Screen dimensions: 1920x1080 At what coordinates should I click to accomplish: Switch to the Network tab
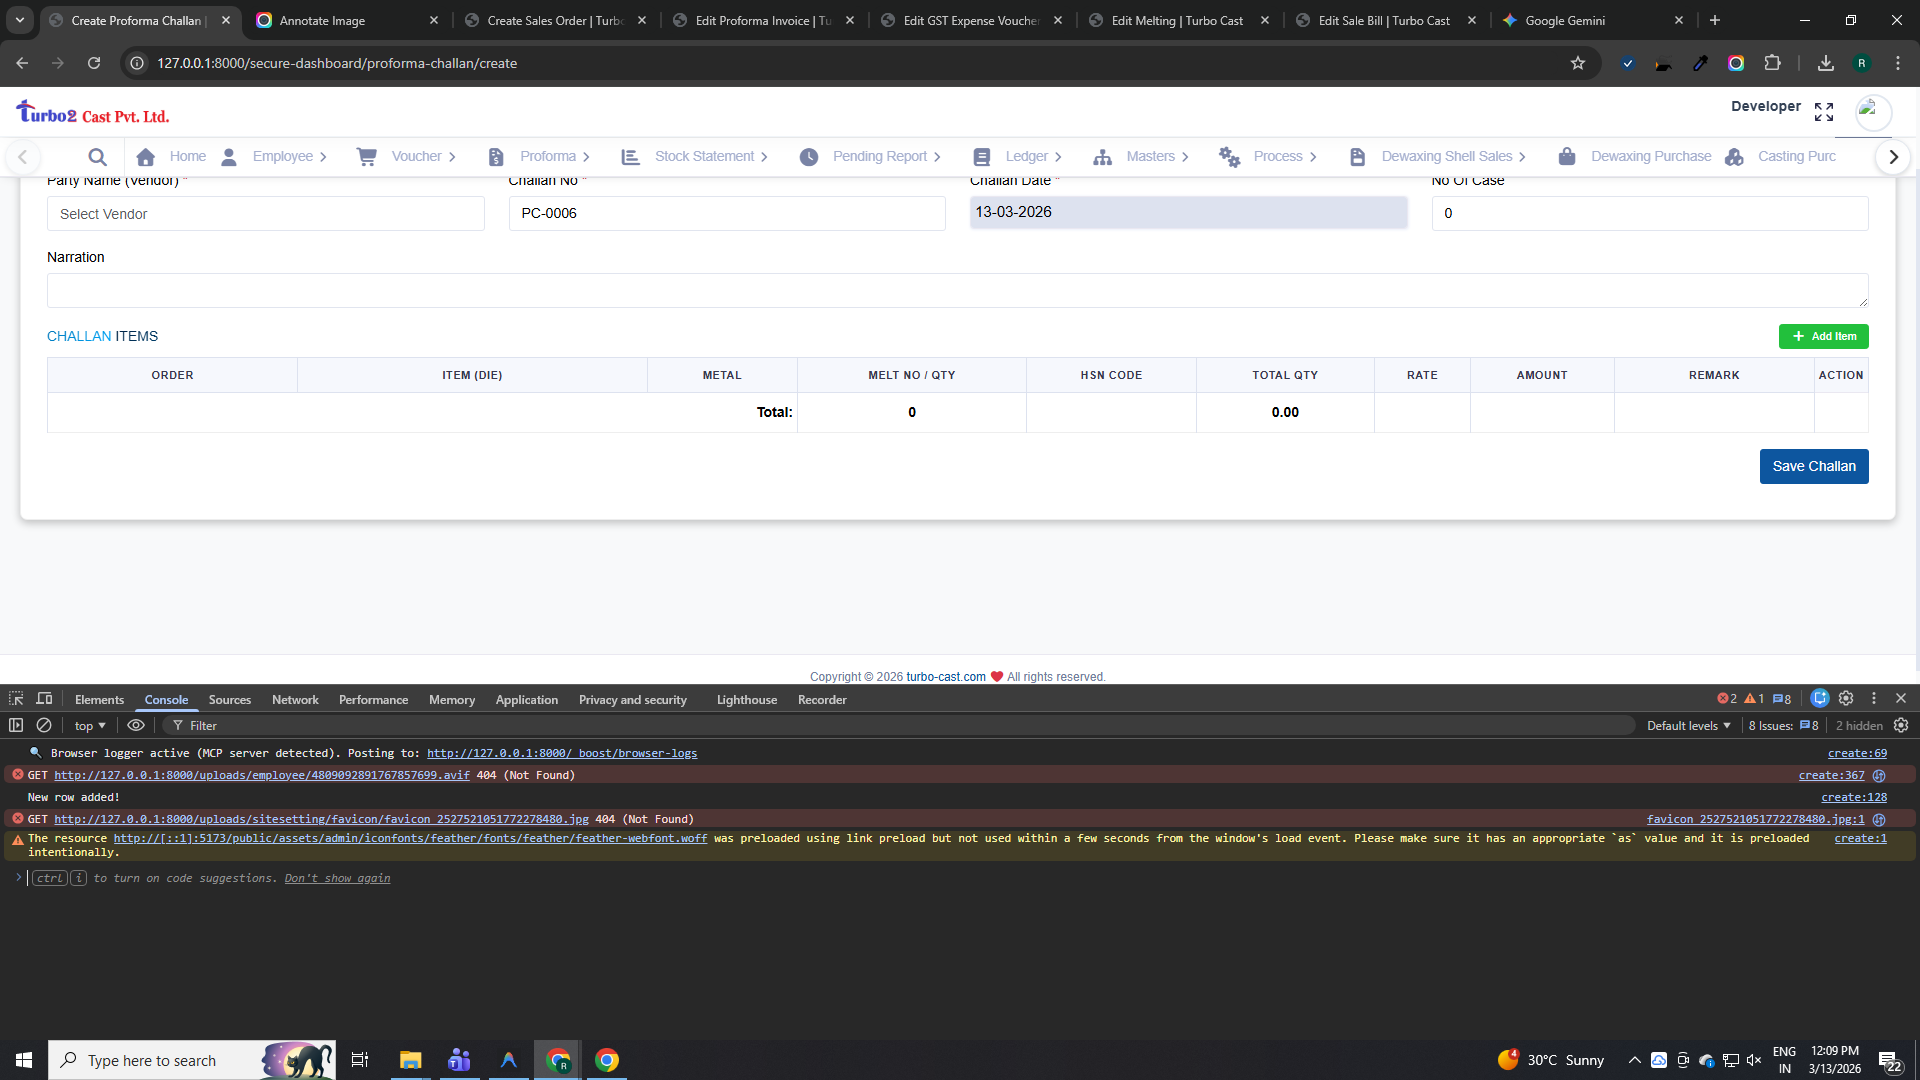coord(295,700)
